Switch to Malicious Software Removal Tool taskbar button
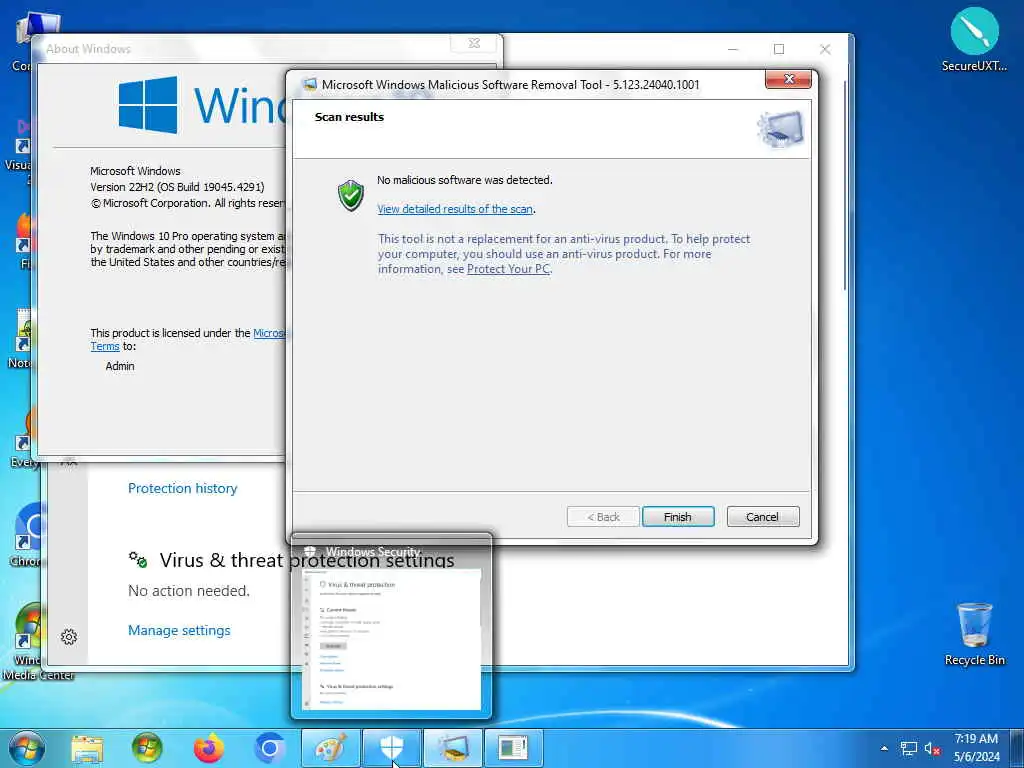This screenshot has height=768, width=1024. coord(453,748)
